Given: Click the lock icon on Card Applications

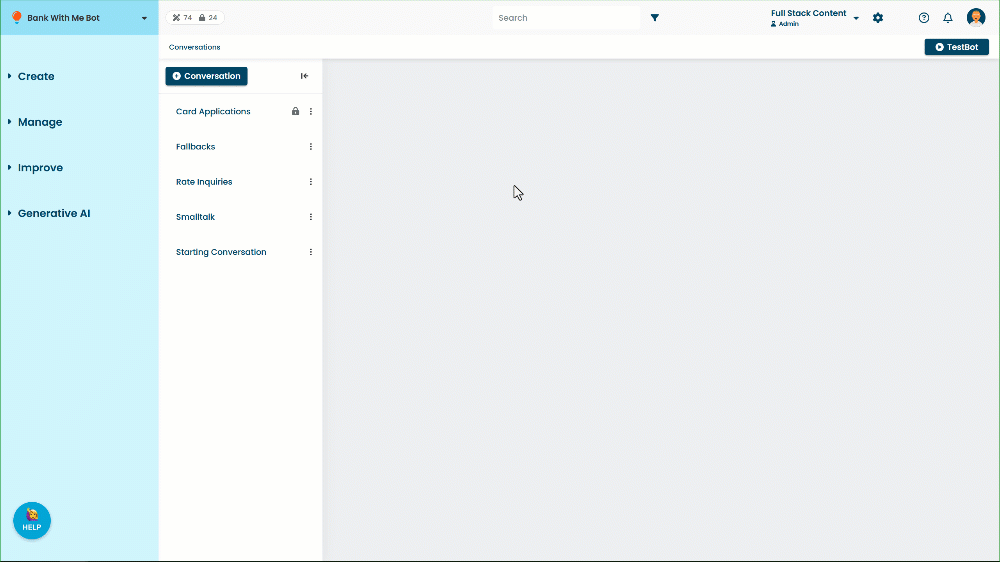Looking at the screenshot, I should coord(295,111).
